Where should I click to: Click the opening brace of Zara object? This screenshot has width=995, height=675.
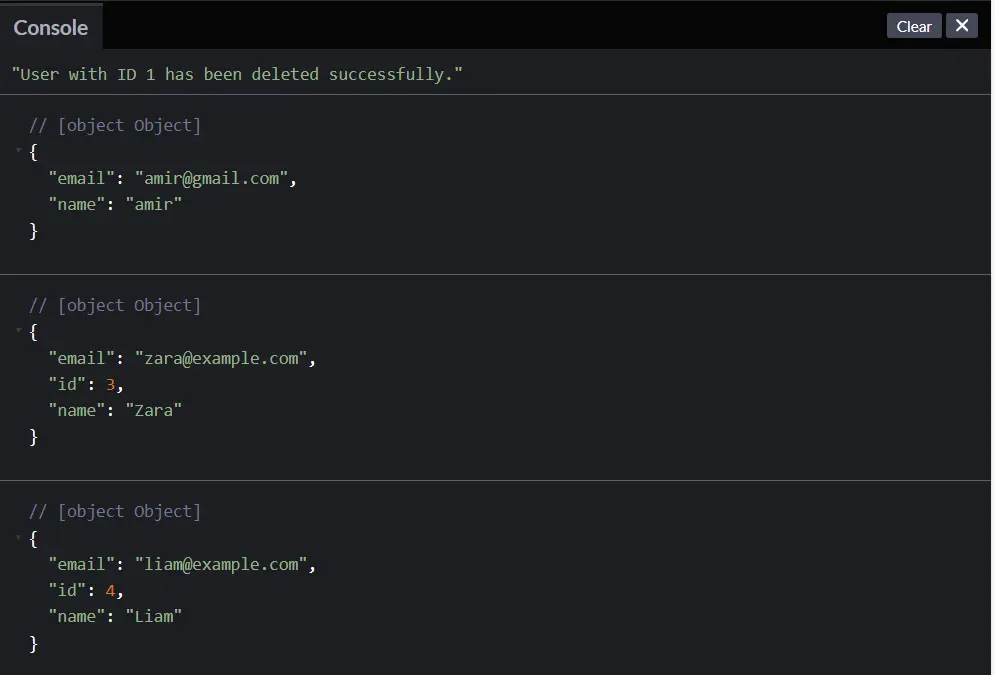click(x=34, y=332)
